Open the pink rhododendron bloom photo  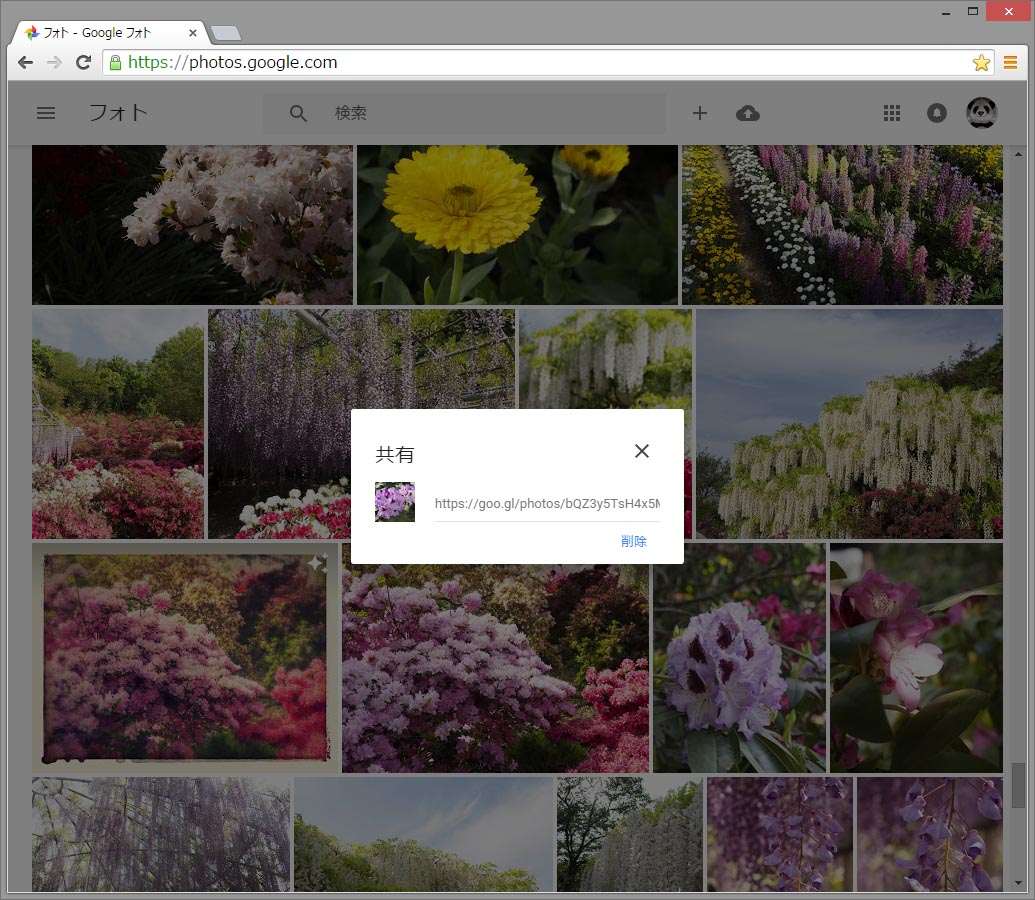pos(916,658)
